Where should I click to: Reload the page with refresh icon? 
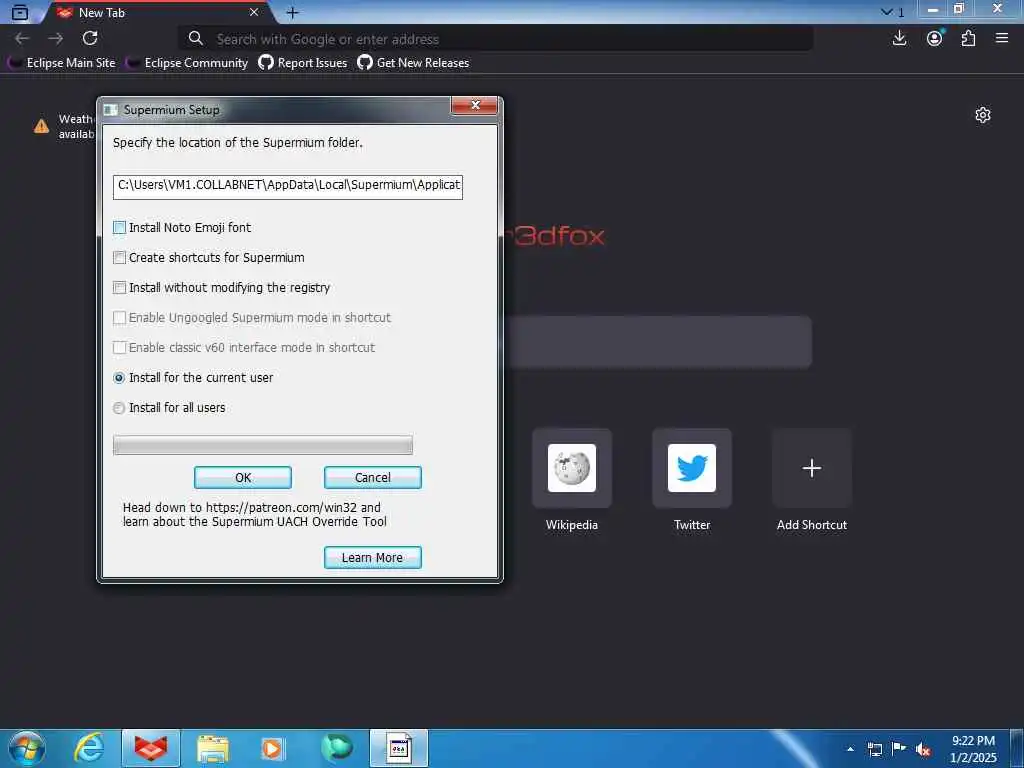tap(90, 39)
